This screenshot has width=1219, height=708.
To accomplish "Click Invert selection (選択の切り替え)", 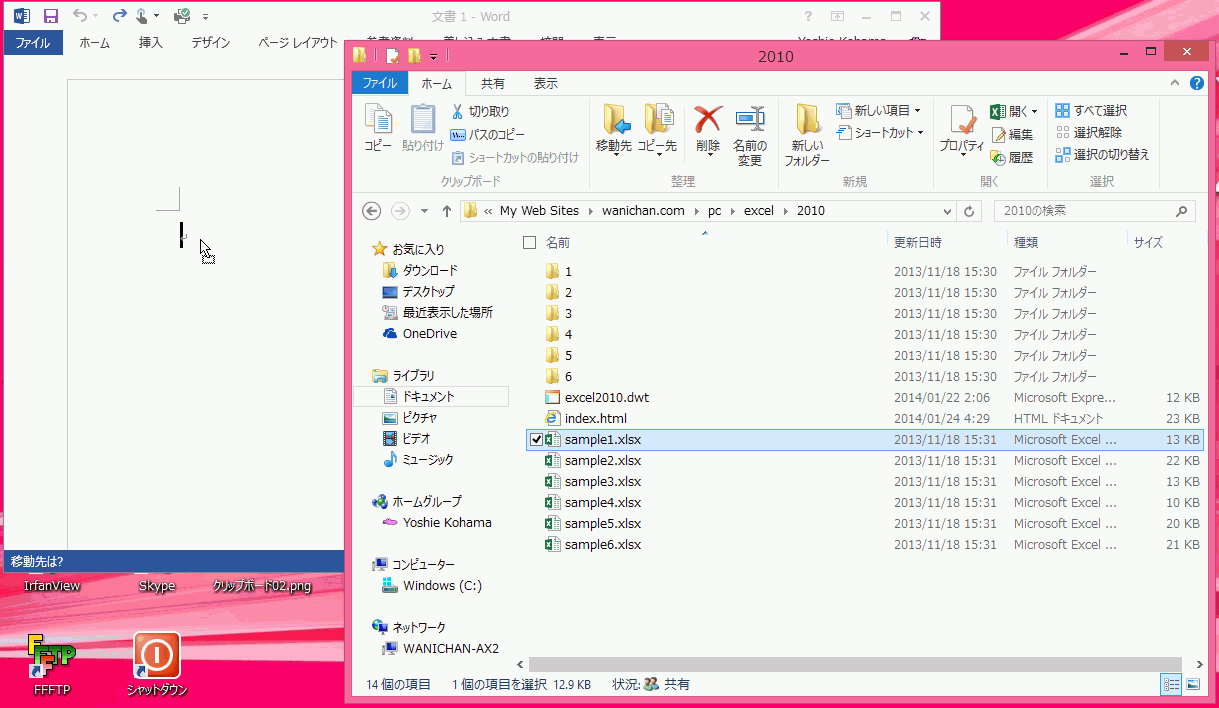I will tap(1102, 155).
